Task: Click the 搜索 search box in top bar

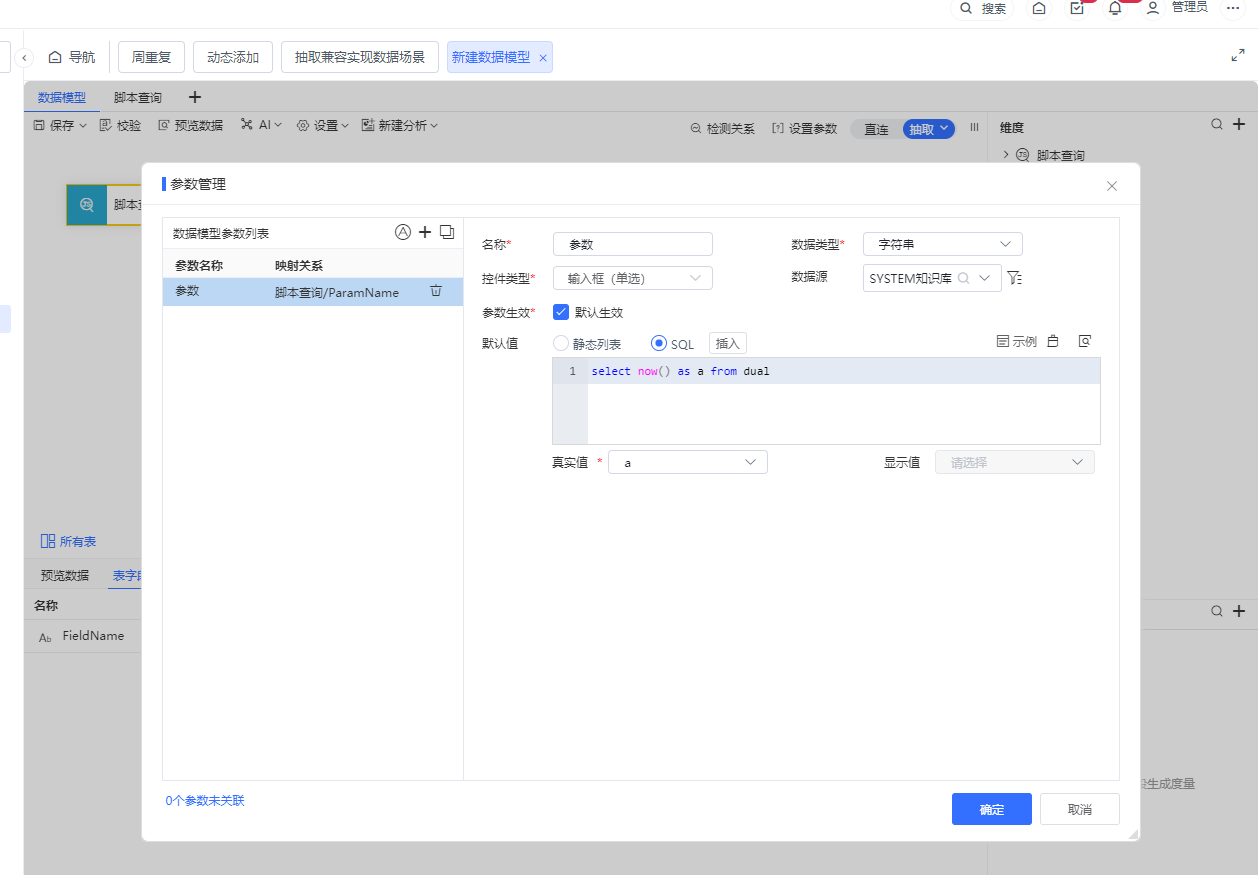Action: [982, 8]
